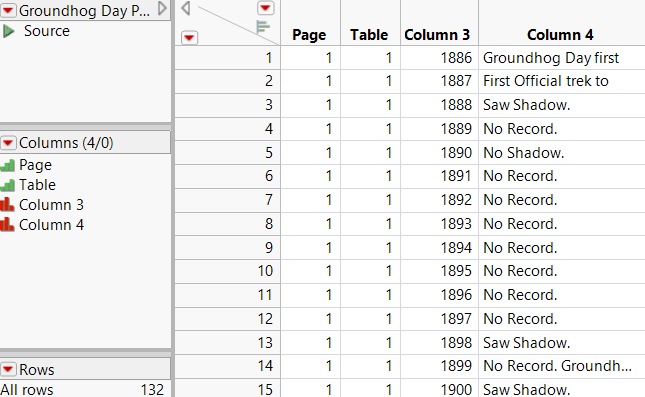Open the row options red triangle in grid corner
Image resolution: width=645 pixels, height=397 pixels.
[x=189, y=38]
